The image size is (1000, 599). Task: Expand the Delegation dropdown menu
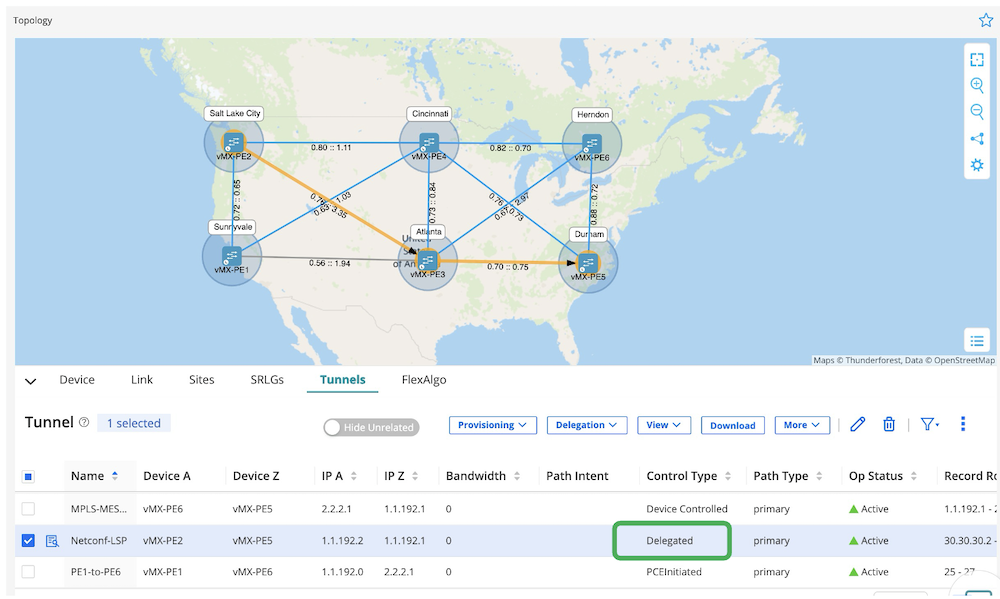click(x=586, y=425)
